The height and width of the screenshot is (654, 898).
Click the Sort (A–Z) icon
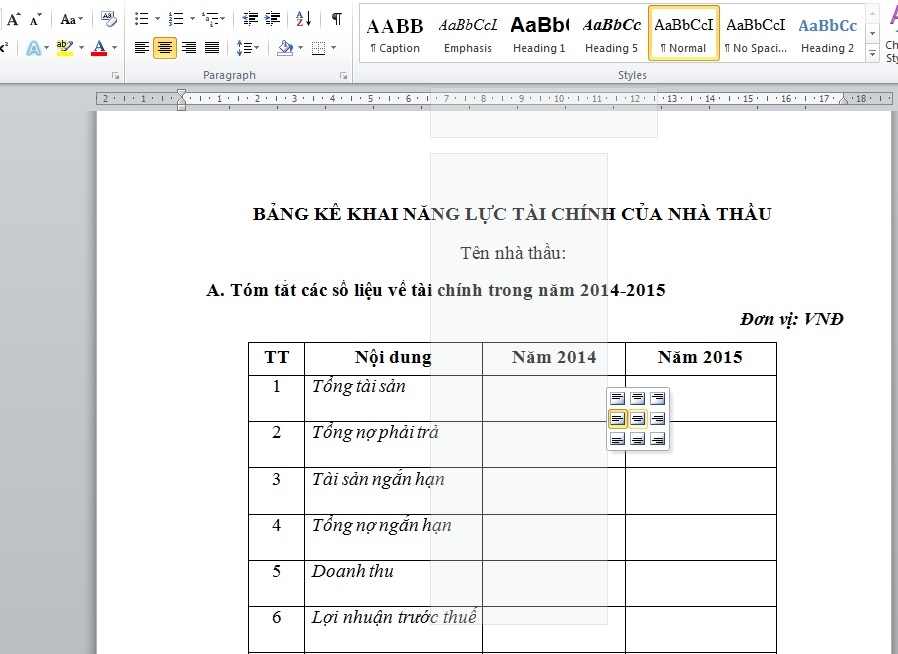pyautogui.click(x=304, y=18)
